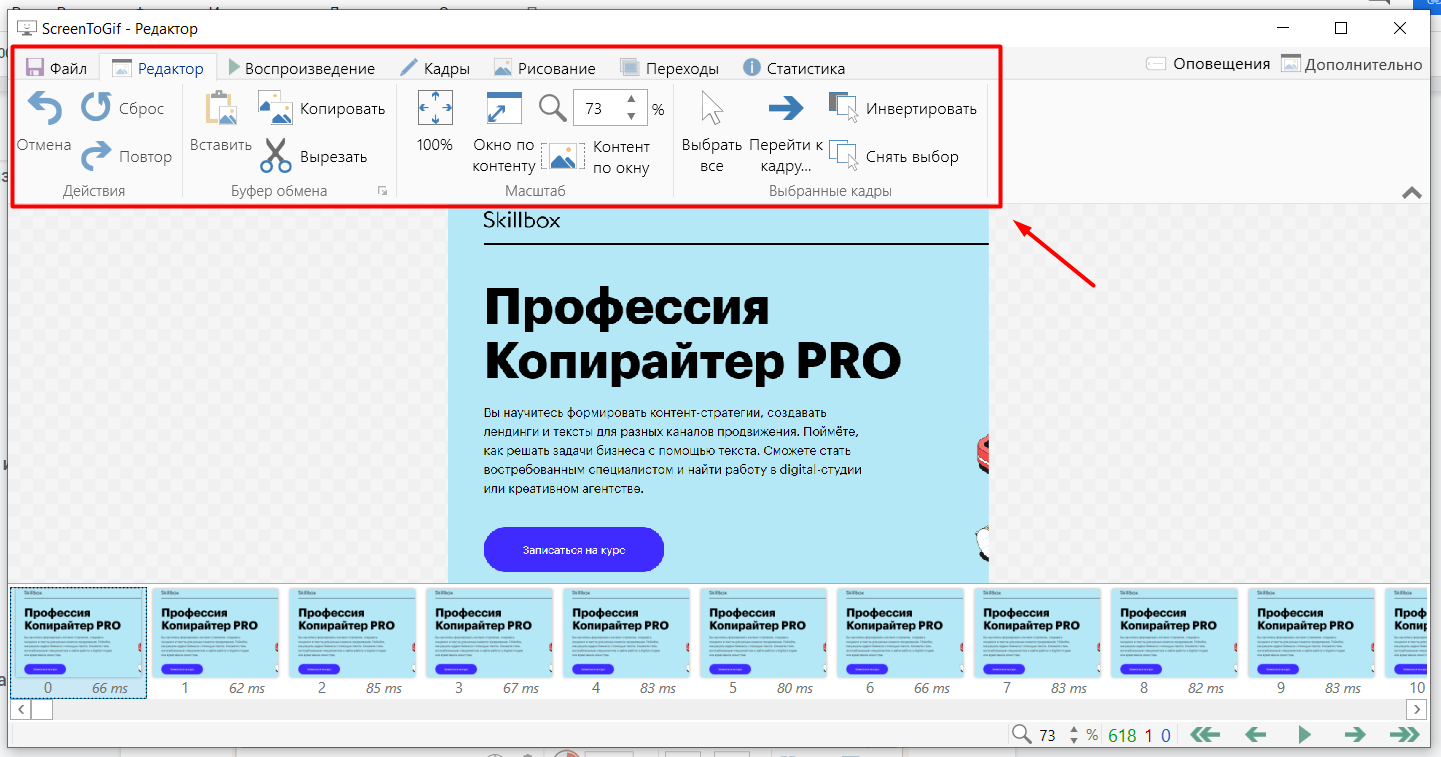Click Инвертировать selection button

pyautogui.click(x=903, y=108)
